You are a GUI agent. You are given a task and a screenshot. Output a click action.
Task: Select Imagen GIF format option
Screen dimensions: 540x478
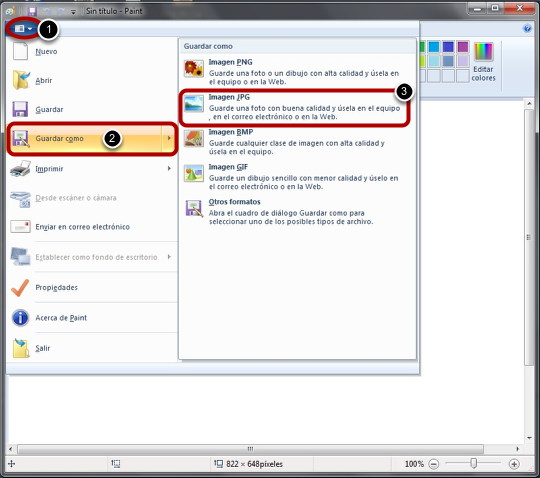click(297, 177)
